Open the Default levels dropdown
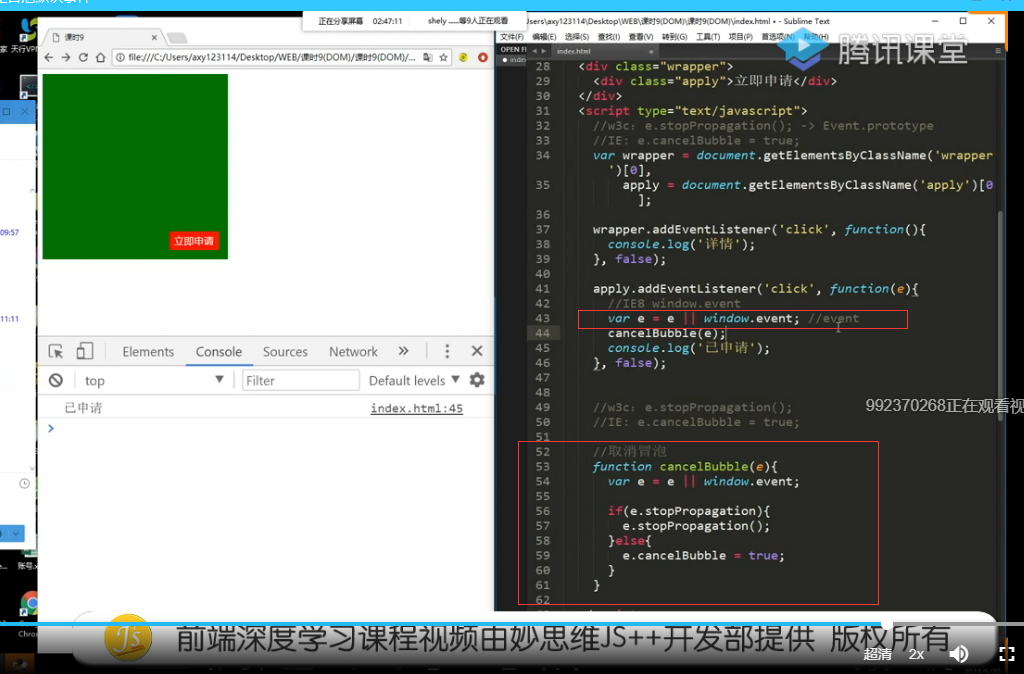This screenshot has width=1024, height=674. pyautogui.click(x=414, y=380)
